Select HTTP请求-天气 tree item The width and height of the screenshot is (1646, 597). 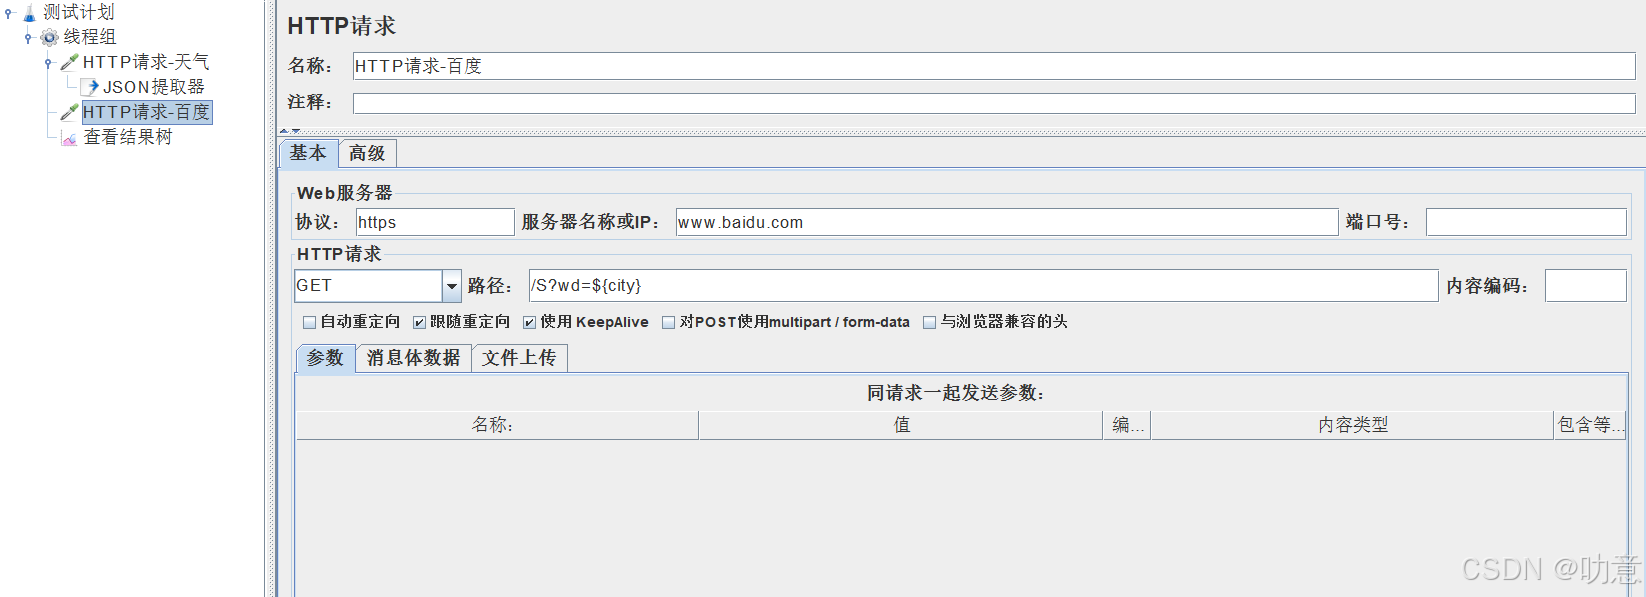point(146,62)
